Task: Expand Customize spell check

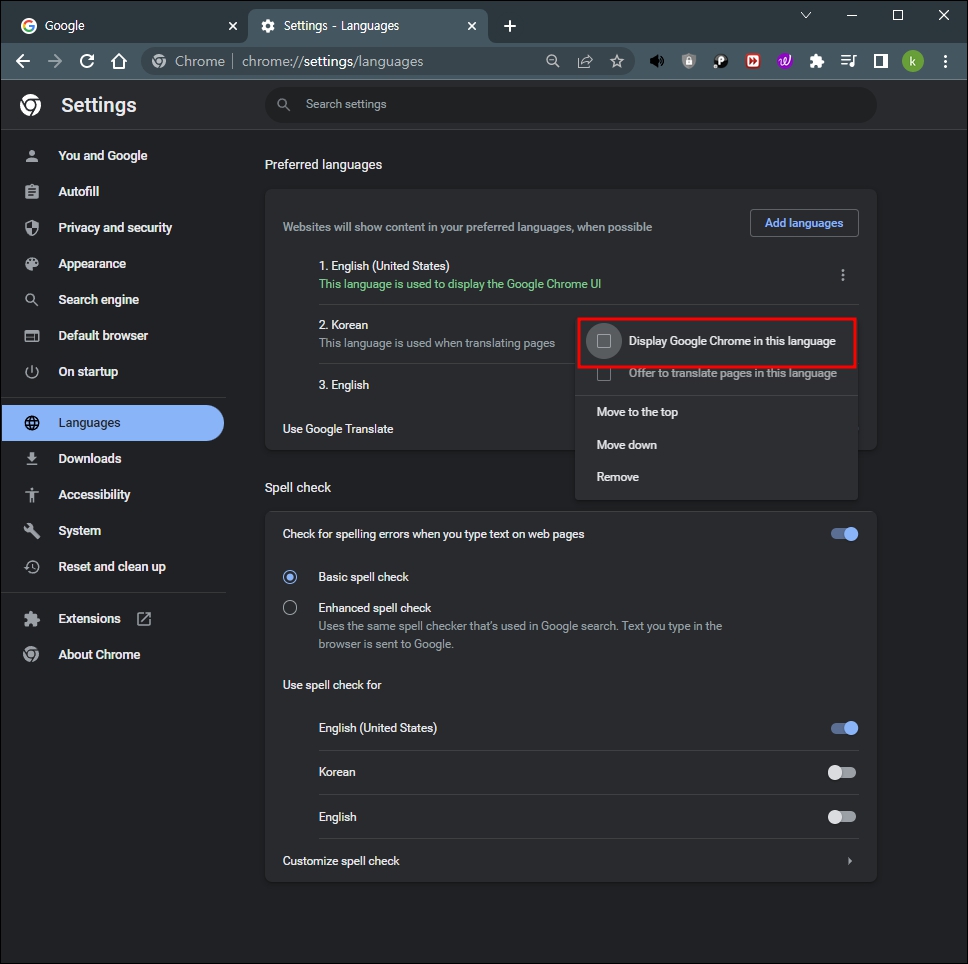Action: coord(570,861)
